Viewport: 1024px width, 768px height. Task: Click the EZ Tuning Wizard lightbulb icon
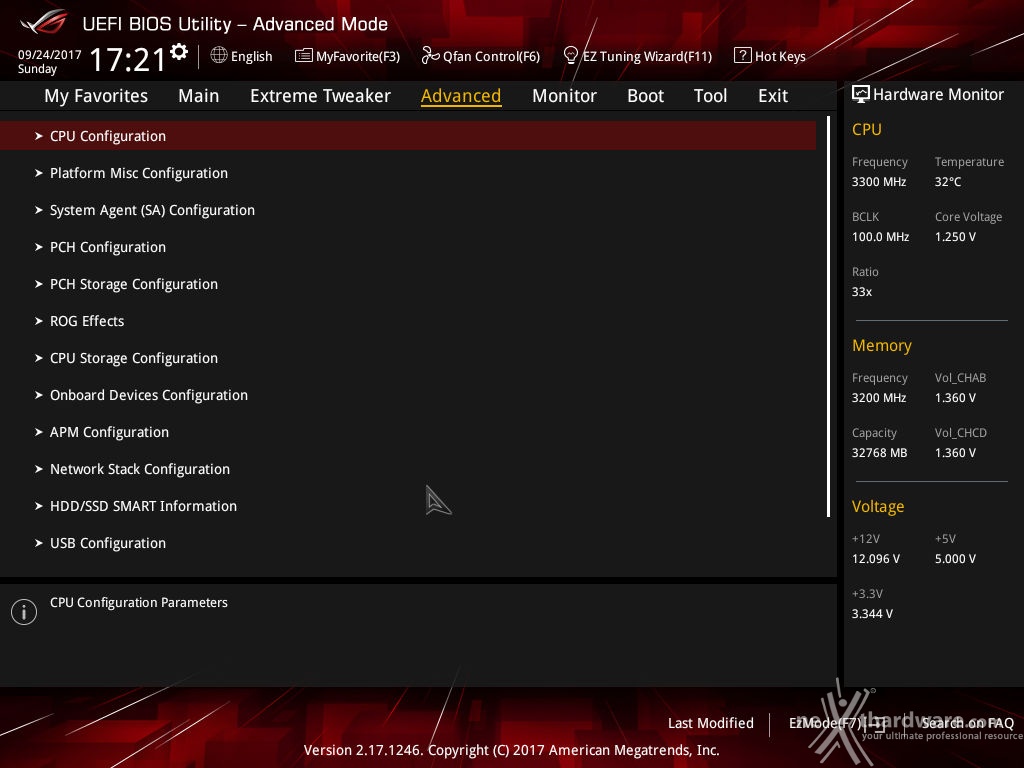[x=570, y=56]
